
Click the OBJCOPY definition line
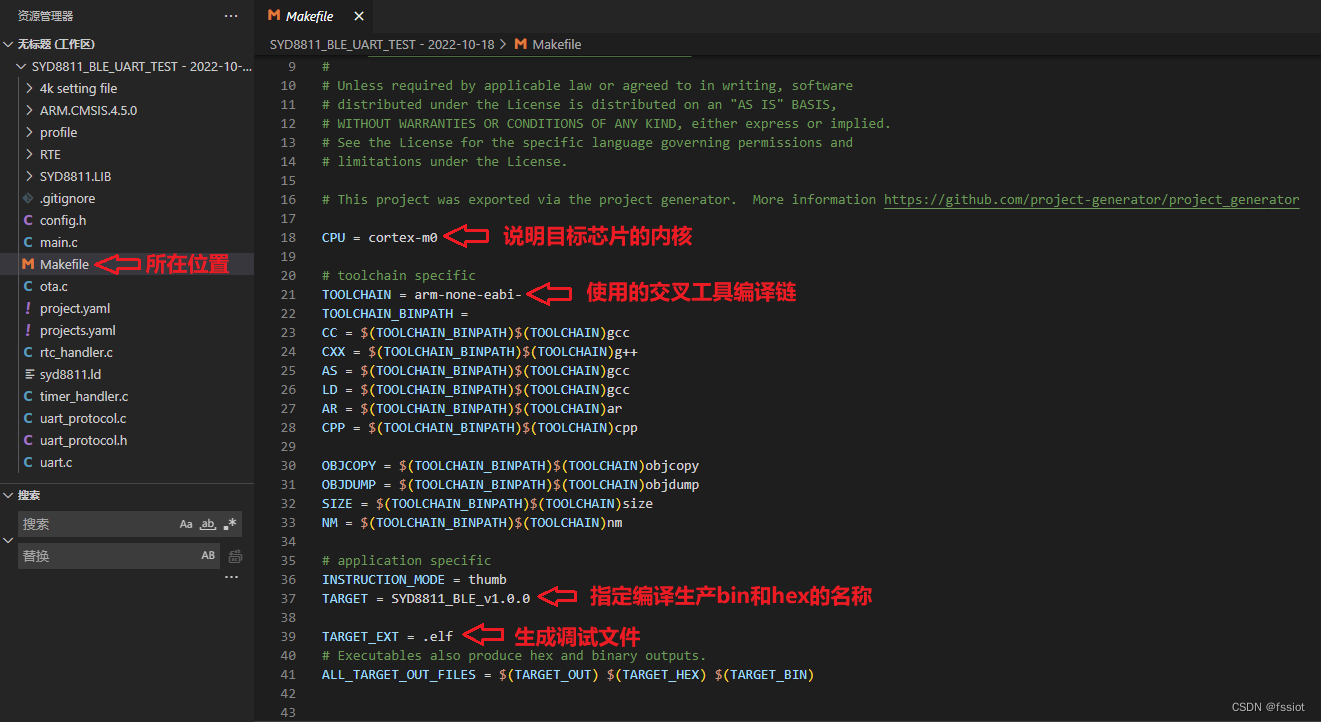click(510, 465)
